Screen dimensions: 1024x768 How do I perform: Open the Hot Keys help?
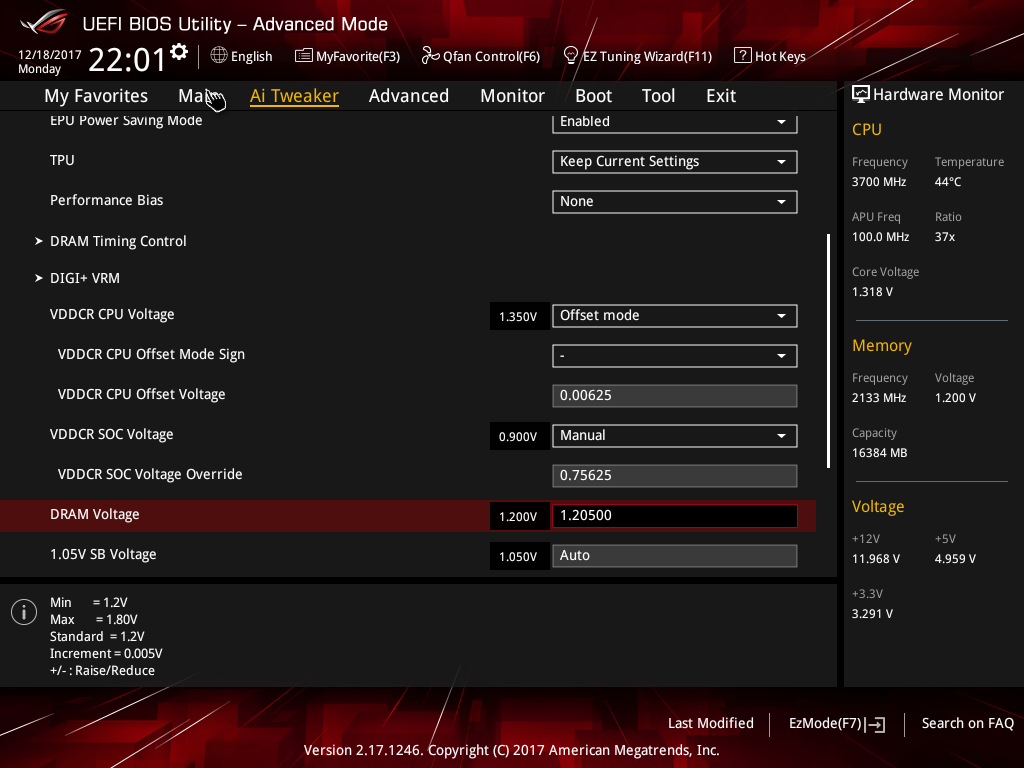(x=770, y=56)
